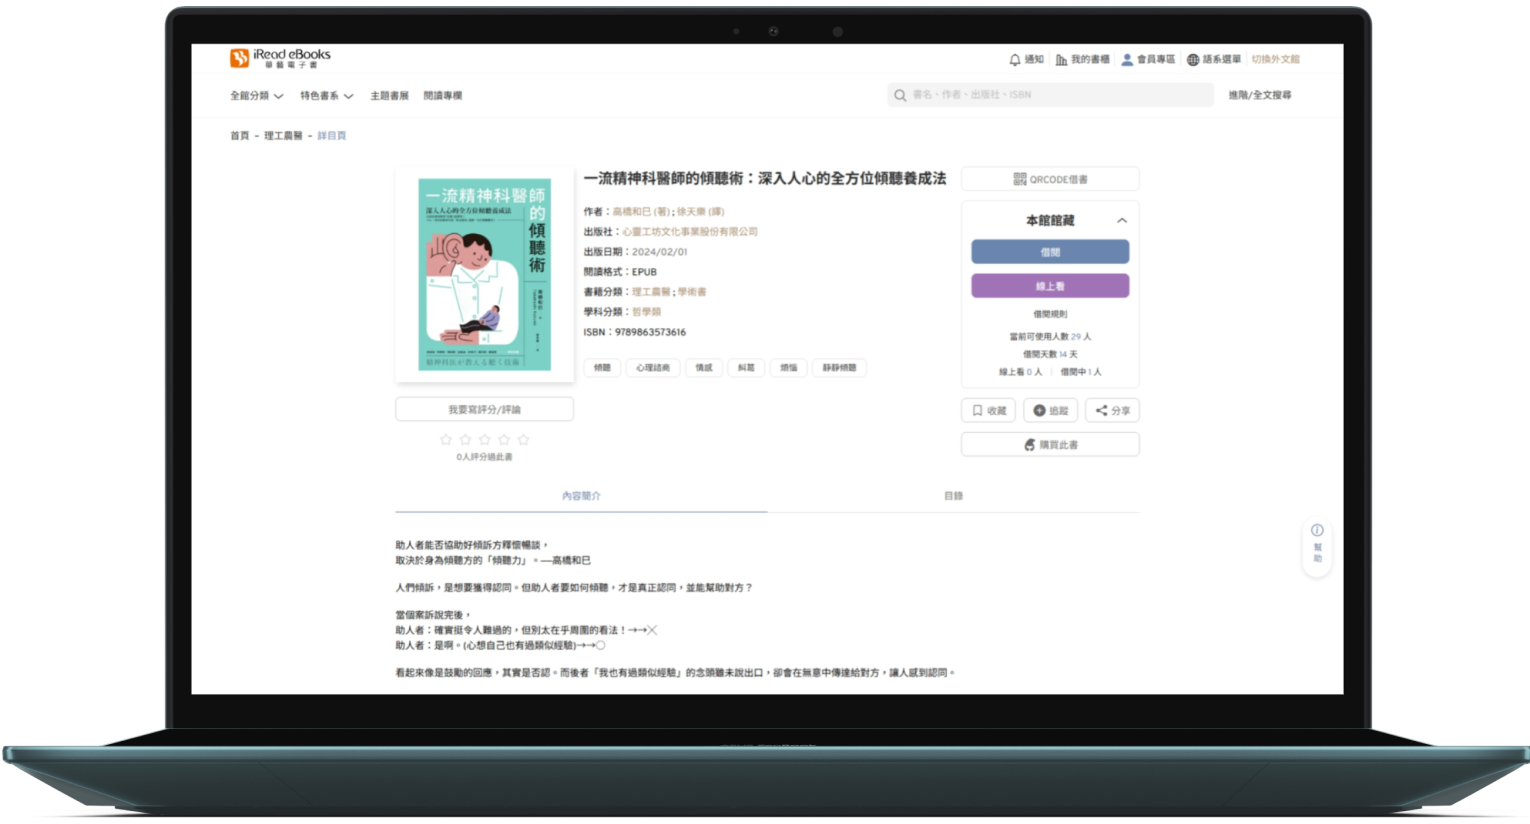Follow the book via 追蹤 plus icon
Screen dimensions: 1530x824
[x=1039, y=410]
